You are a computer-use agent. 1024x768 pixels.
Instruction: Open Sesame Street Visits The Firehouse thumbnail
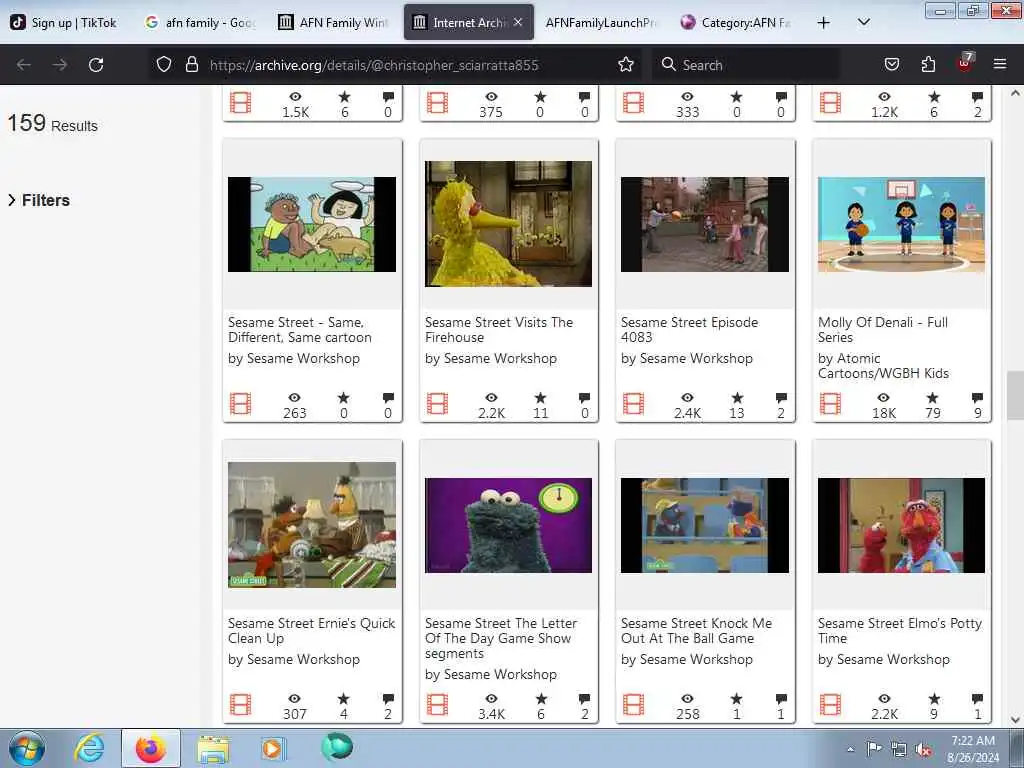pyautogui.click(x=508, y=224)
